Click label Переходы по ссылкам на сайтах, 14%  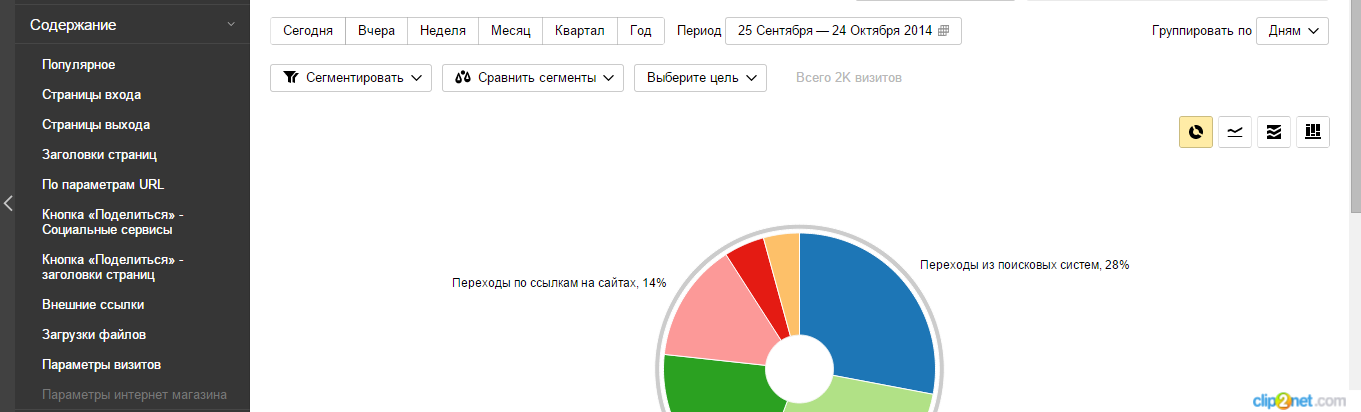[x=559, y=283]
